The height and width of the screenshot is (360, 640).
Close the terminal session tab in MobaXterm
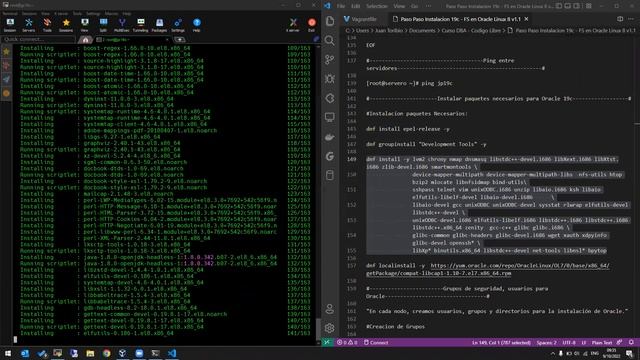(167, 40)
